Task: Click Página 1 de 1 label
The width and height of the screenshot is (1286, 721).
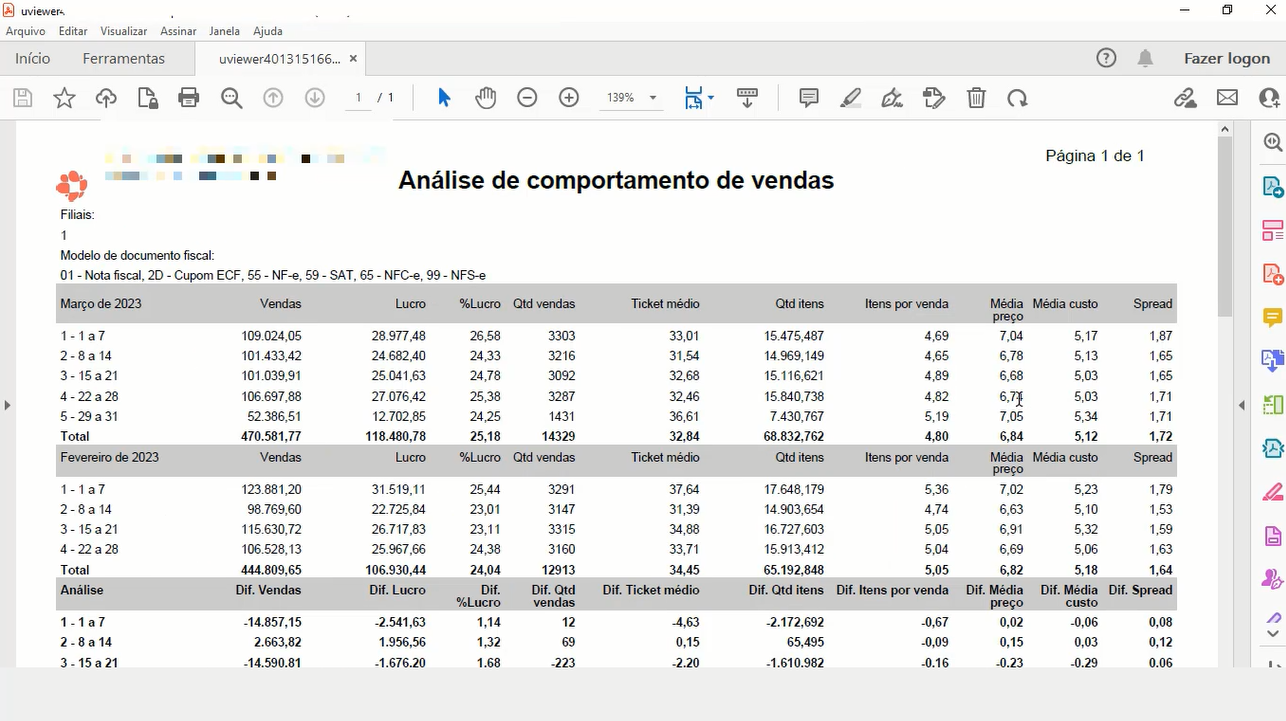Action: [x=1095, y=156]
